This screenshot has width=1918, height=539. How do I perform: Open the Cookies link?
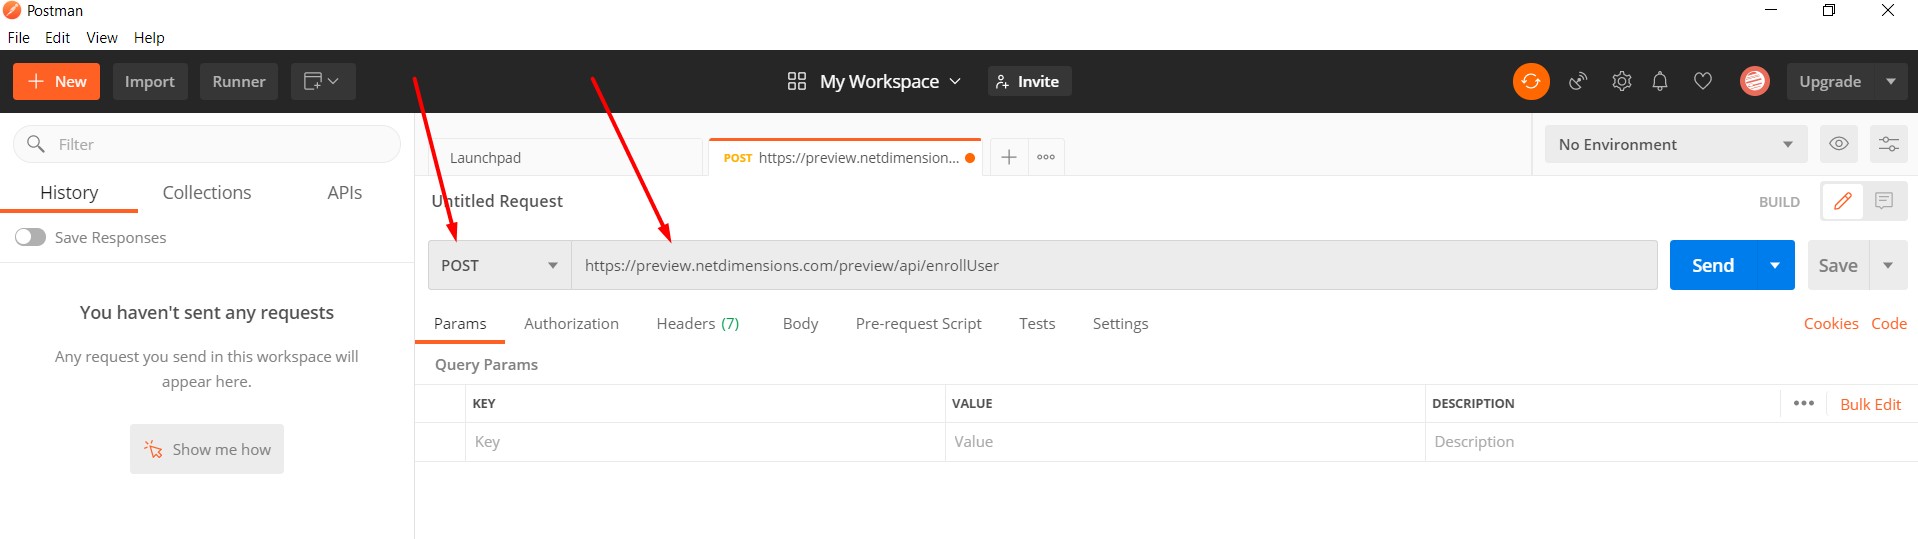point(1831,323)
